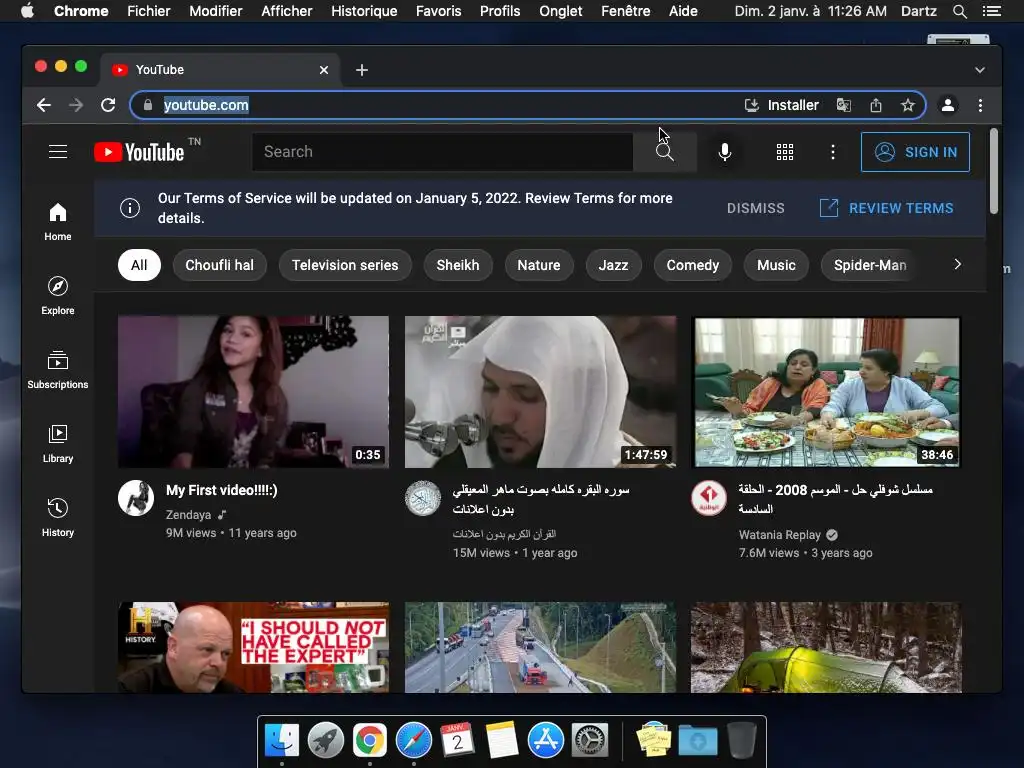1024x768 pixels.
Task: Open the Watania Replay channel link
Action: (780, 535)
